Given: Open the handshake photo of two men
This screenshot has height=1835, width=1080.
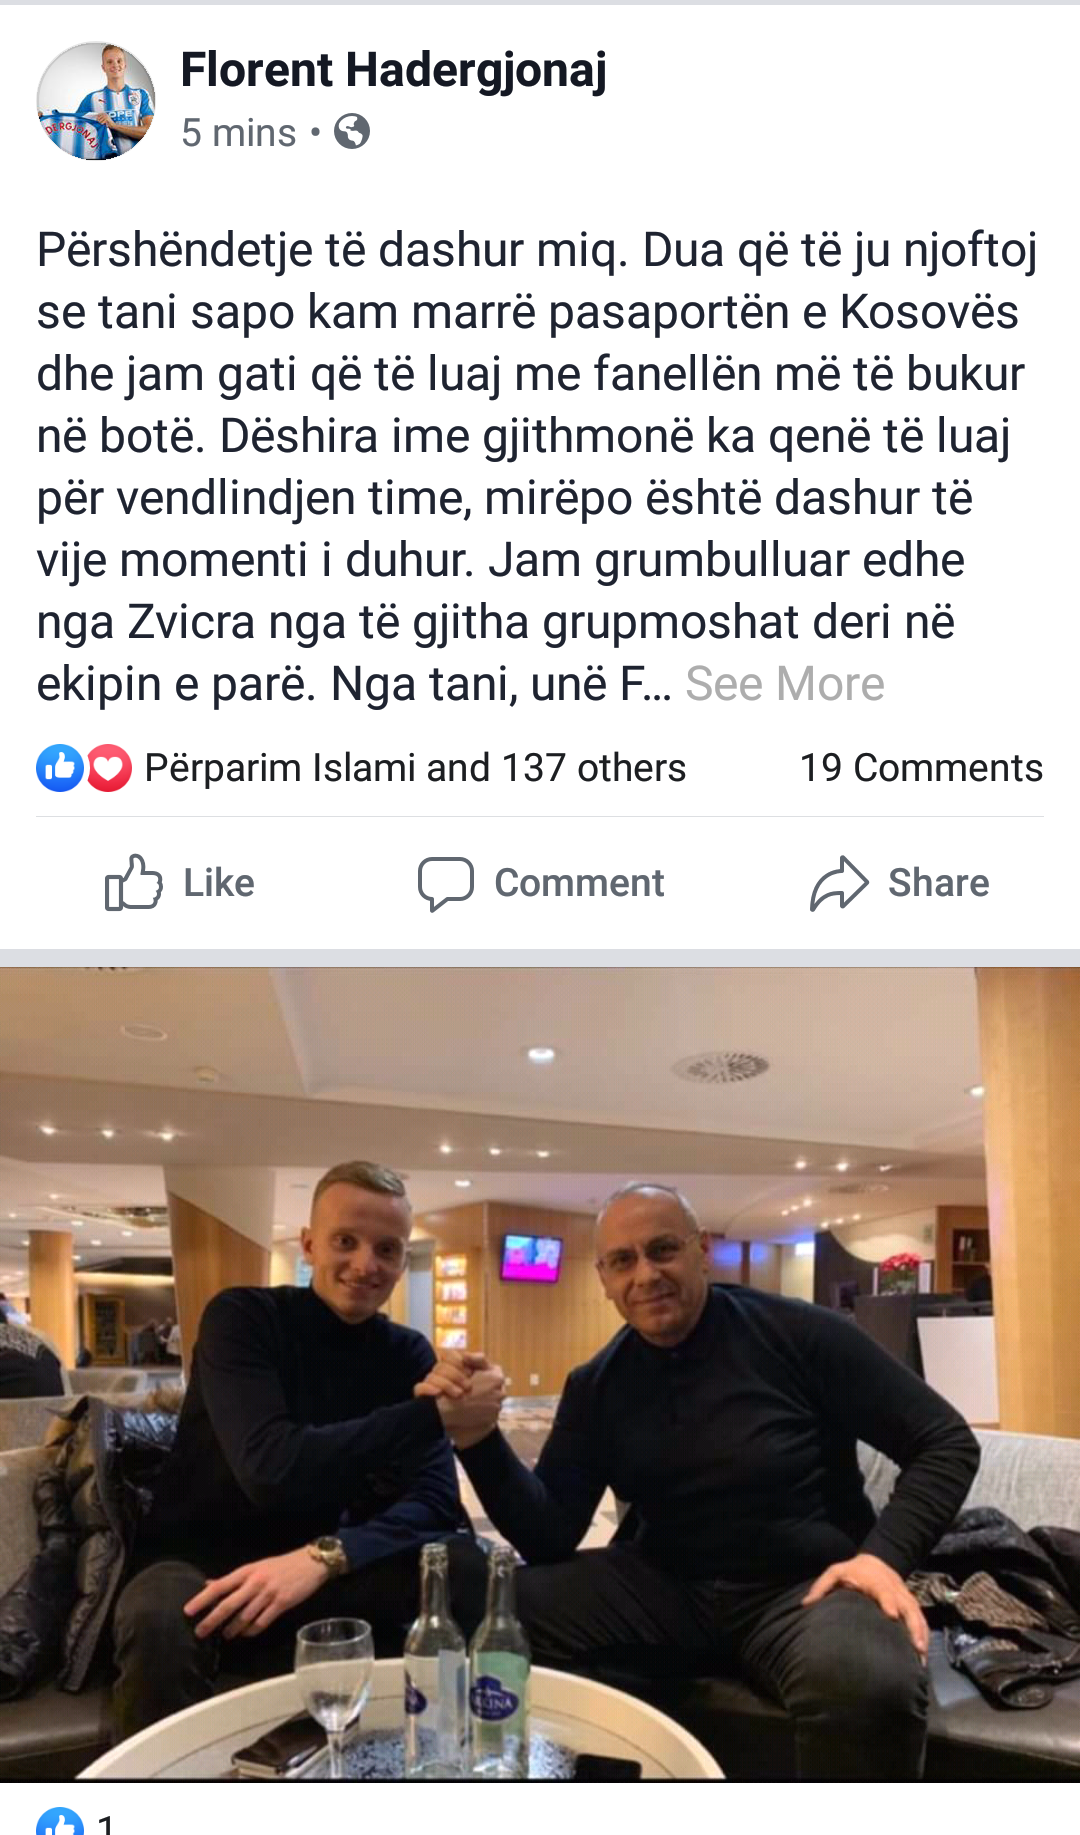Looking at the screenshot, I should pos(540,1374).
